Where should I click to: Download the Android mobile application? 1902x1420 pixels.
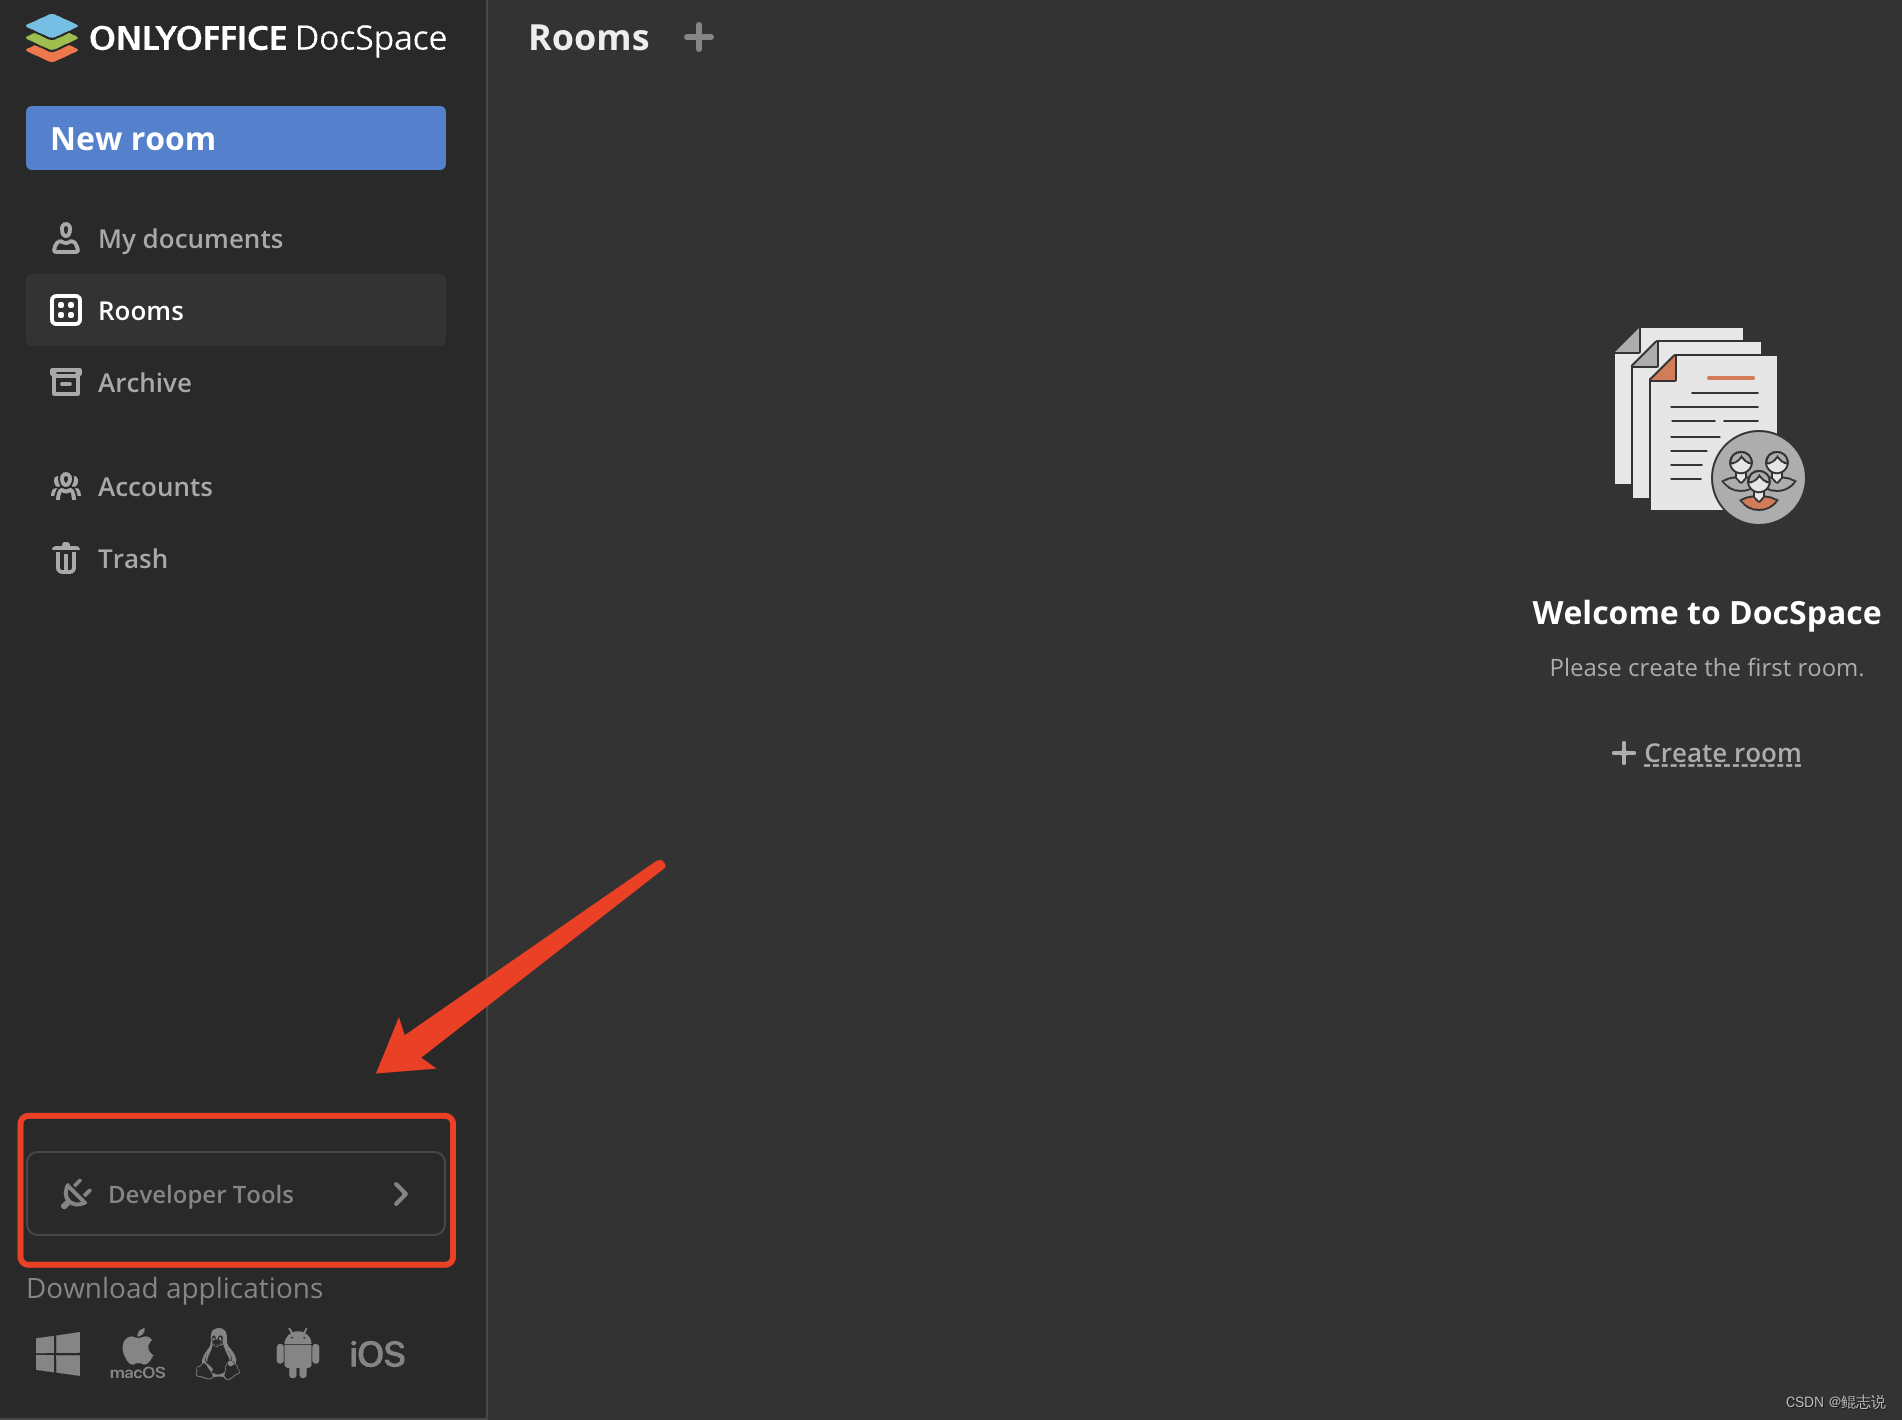pyautogui.click(x=298, y=1354)
